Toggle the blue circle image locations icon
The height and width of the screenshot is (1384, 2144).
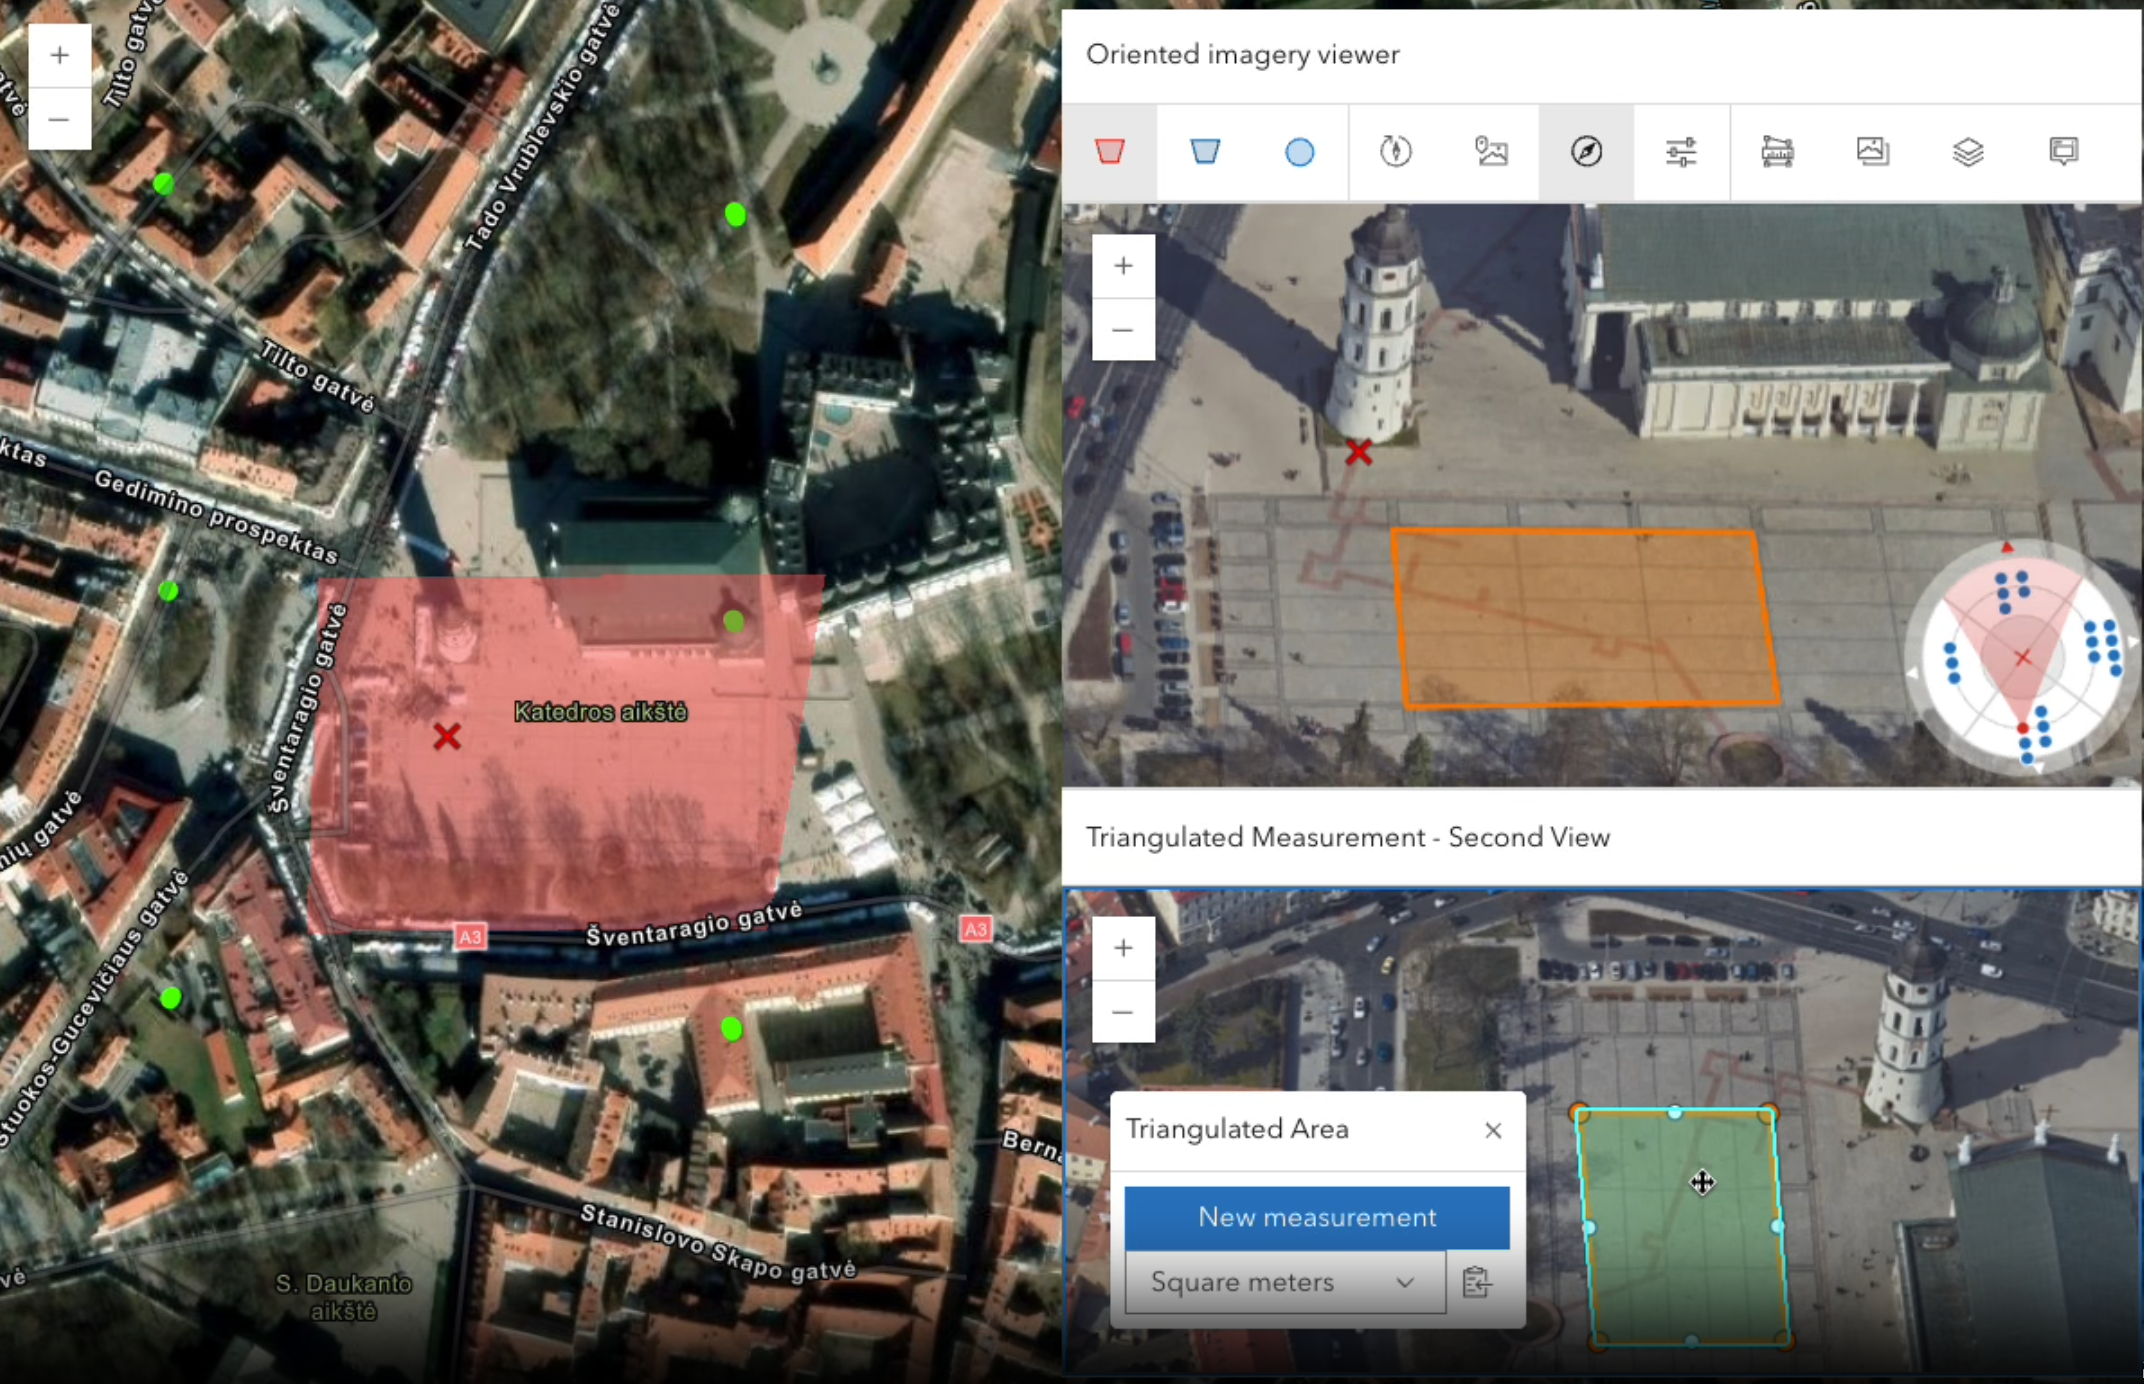tap(1299, 152)
